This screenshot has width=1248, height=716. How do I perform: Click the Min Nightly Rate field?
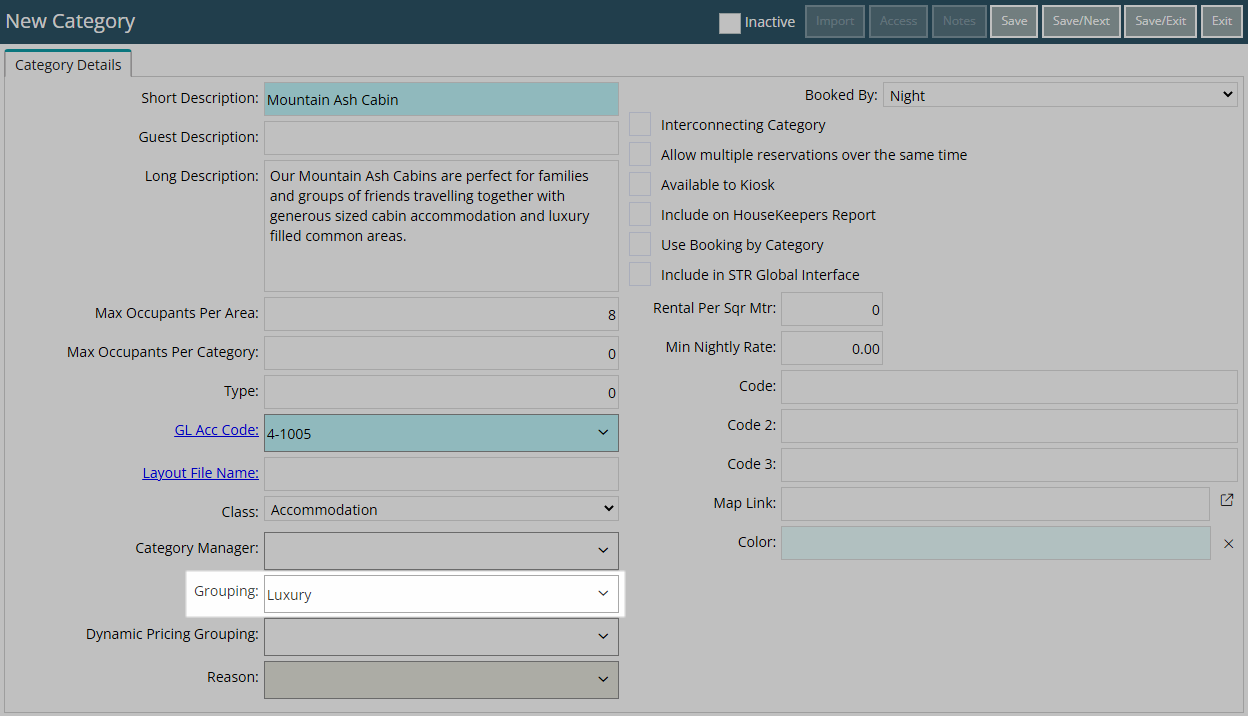pyautogui.click(x=832, y=348)
